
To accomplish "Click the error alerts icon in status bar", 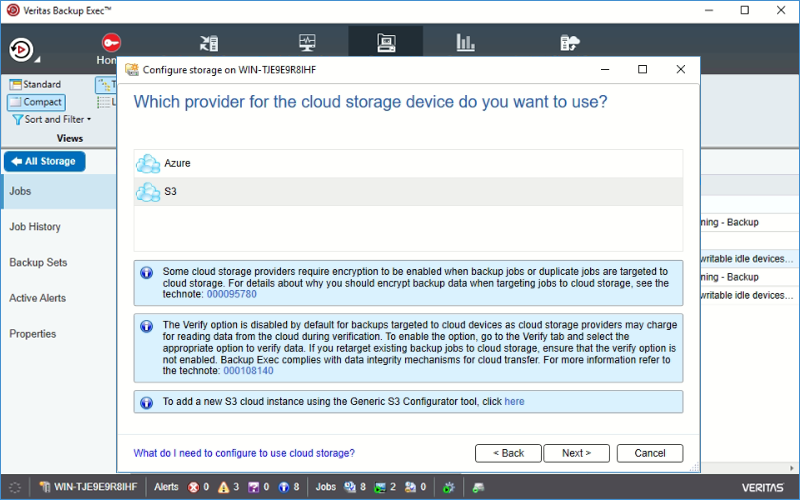I will pyautogui.click(x=193, y=487).
